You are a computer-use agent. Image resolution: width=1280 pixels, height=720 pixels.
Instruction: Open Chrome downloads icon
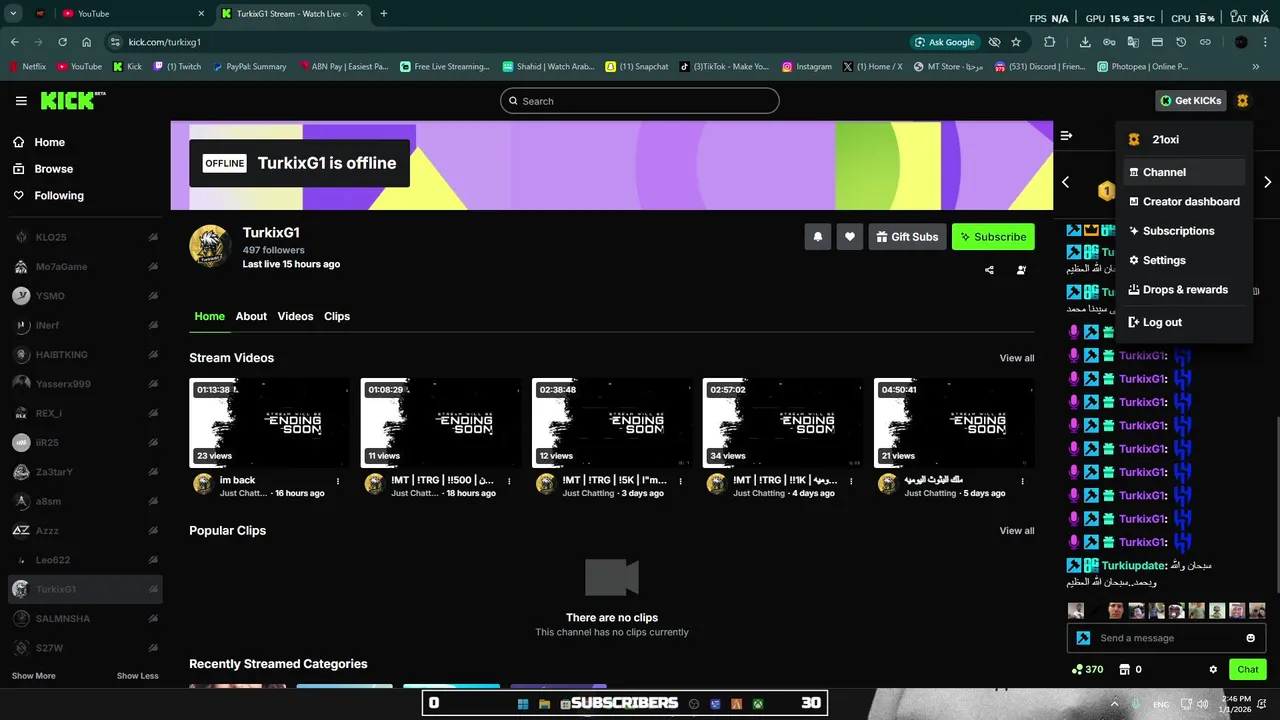tap(1085, 42)
